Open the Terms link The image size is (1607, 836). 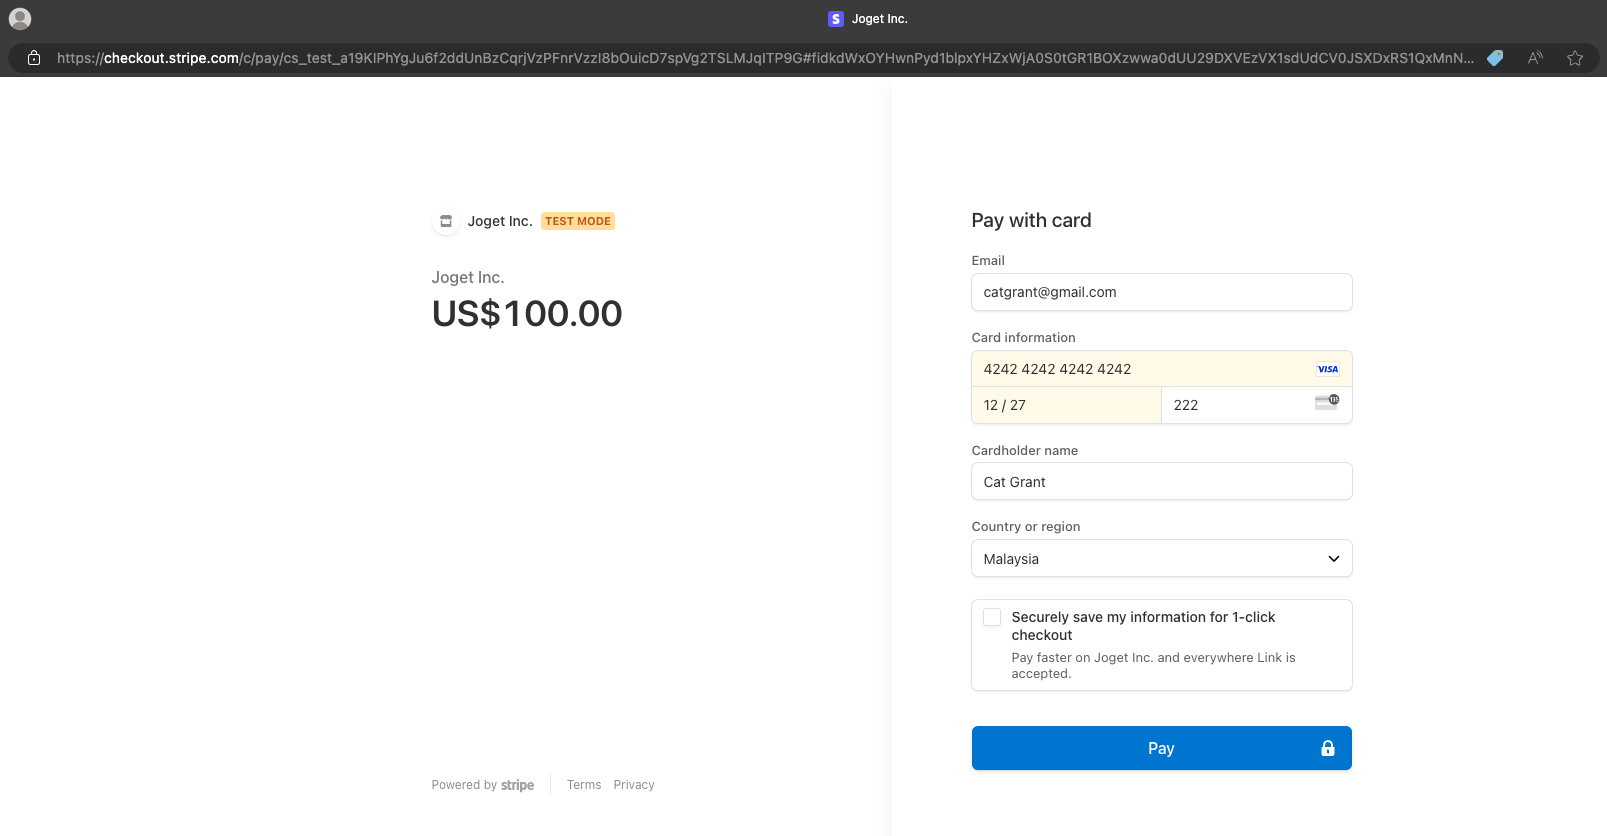584,785
